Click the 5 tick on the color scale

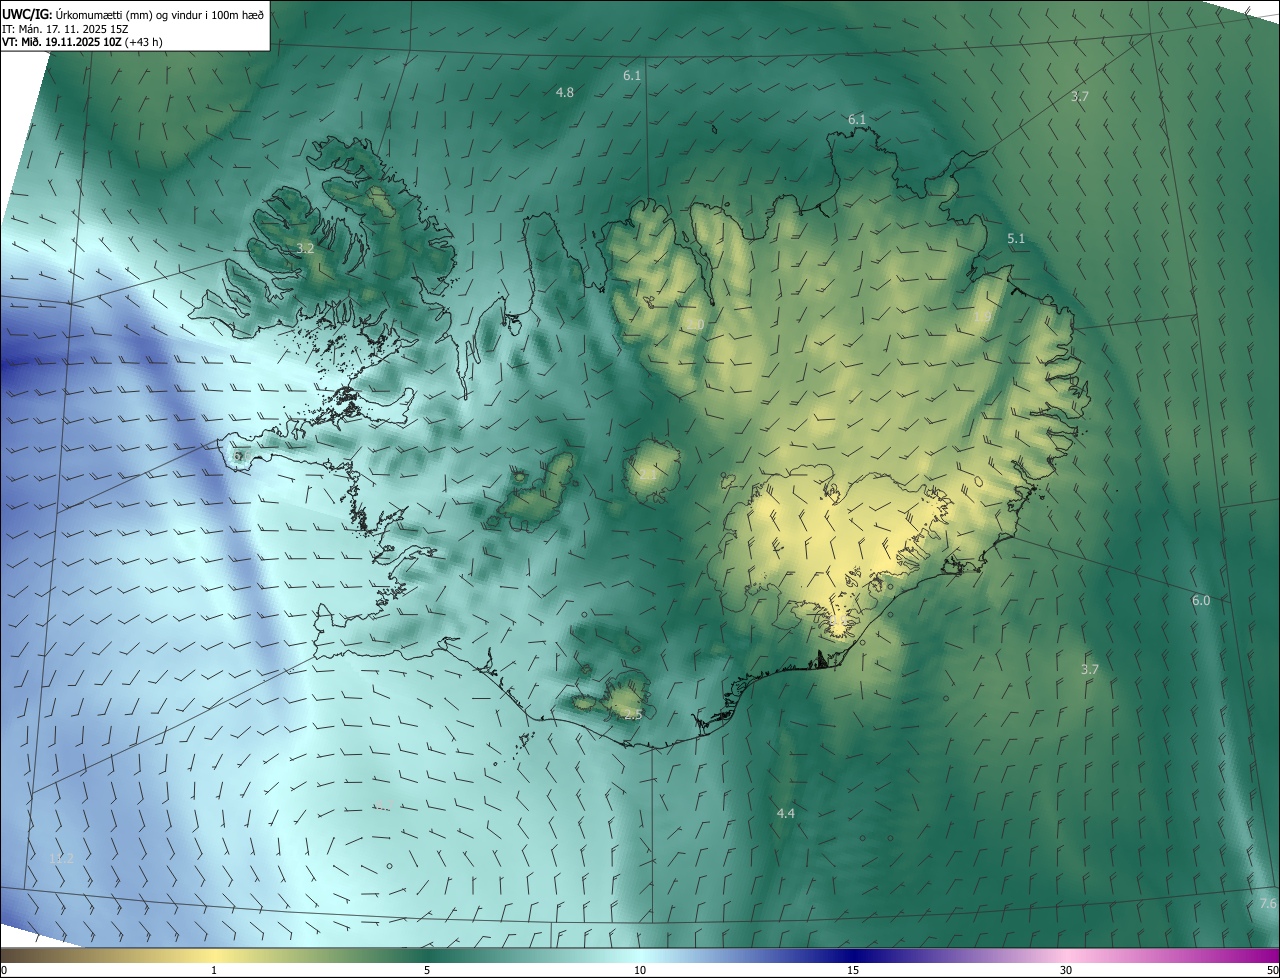pos(427,970)
